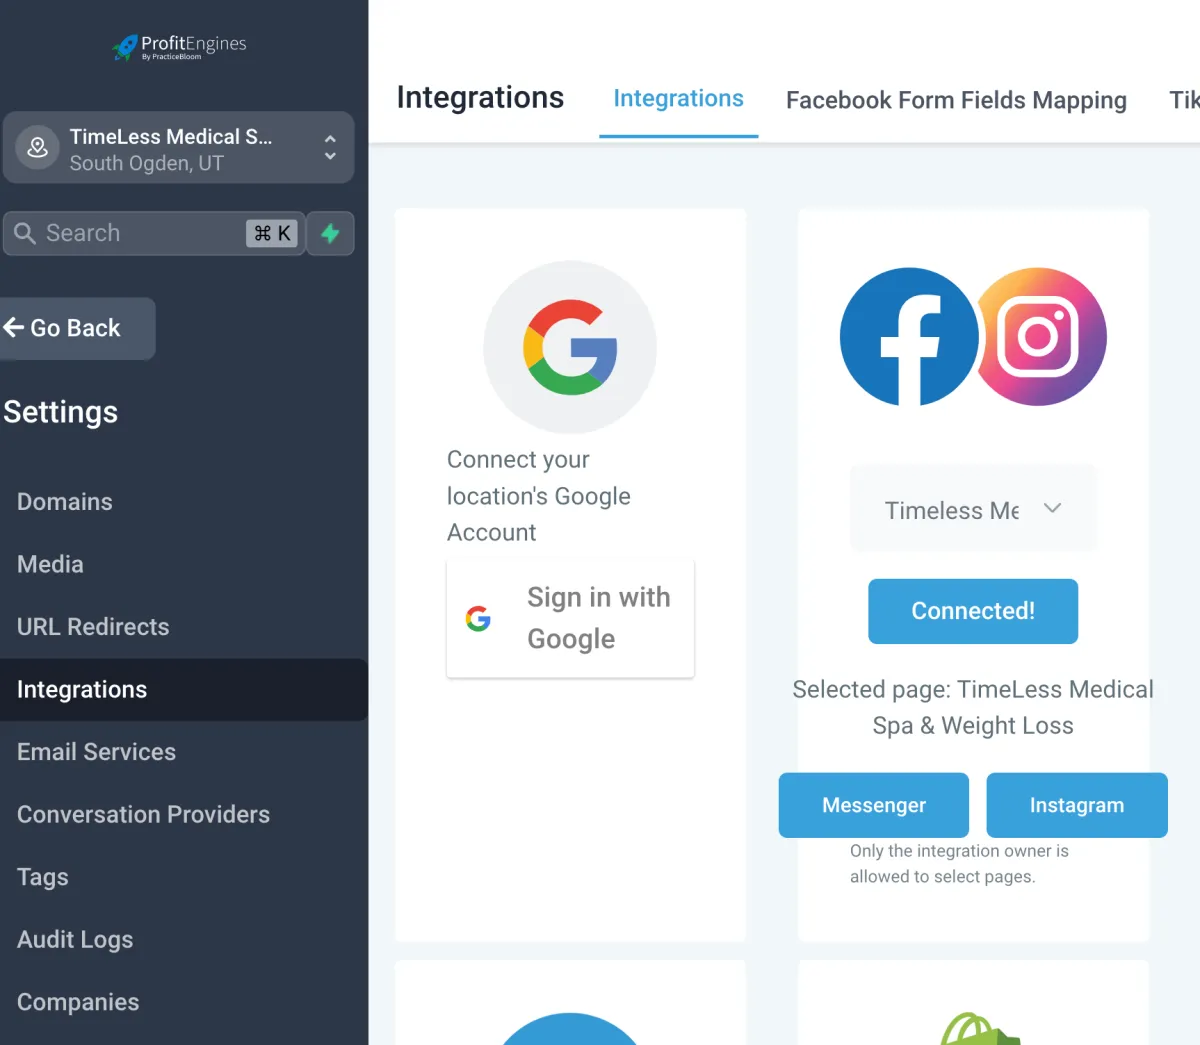1200x1045 pixels.
Task: Click the chevron arrow in the page selector
Action: click(1052, 508)
